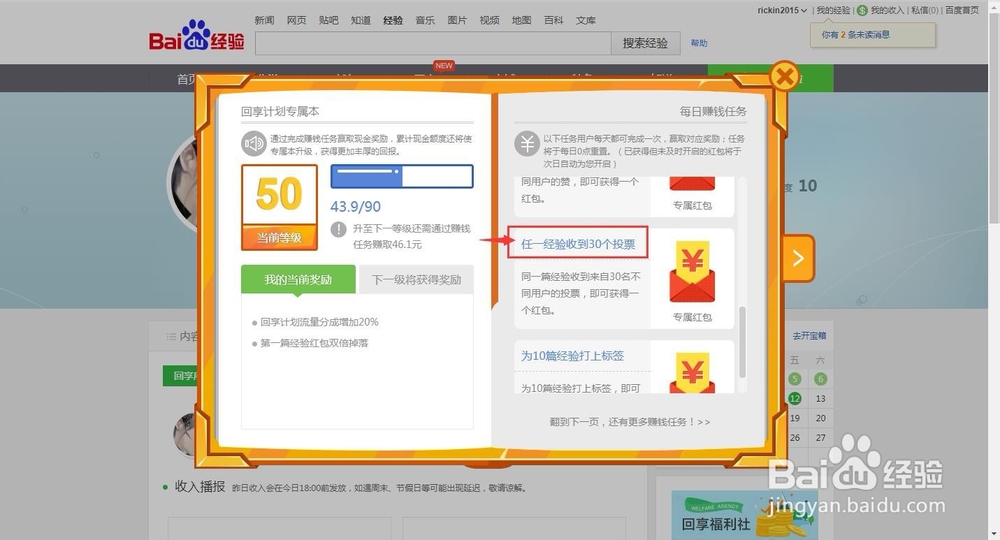
Task: Open 网页 in top navigation
Action: point(297,20)
